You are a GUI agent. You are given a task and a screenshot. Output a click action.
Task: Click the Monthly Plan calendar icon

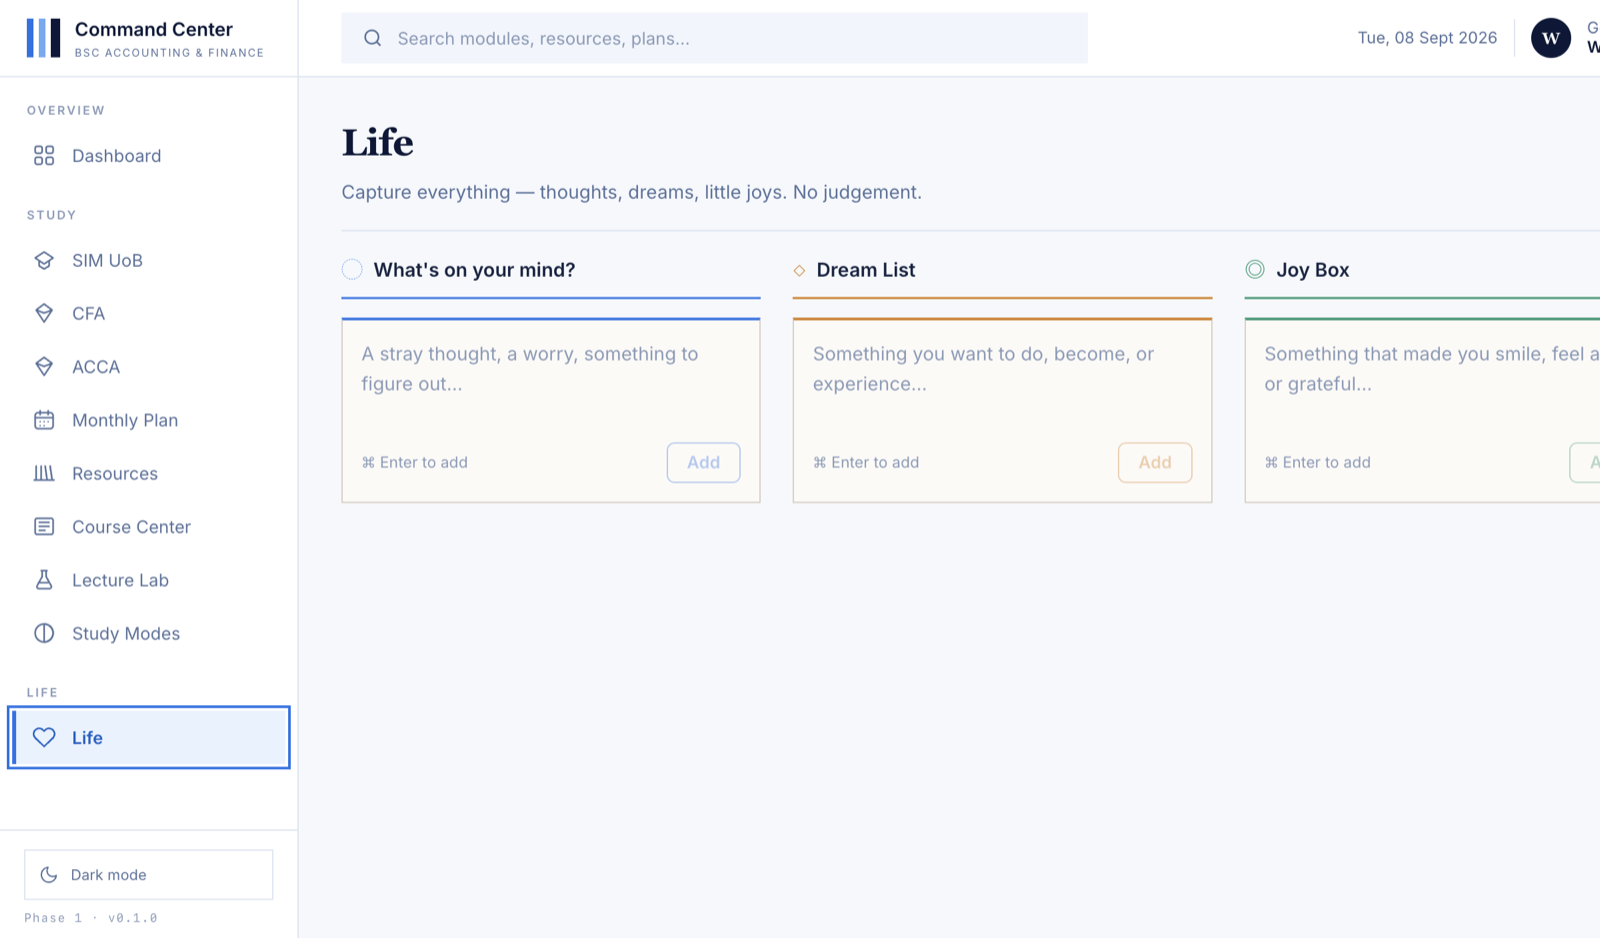44,420
